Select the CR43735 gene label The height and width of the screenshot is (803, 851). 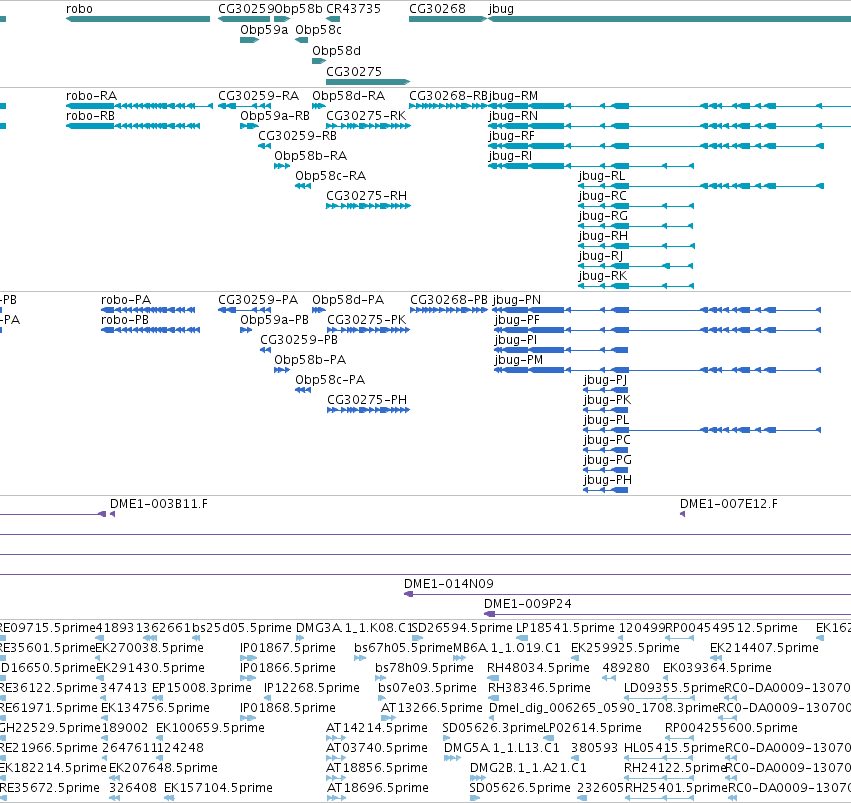tap(353, 9)
